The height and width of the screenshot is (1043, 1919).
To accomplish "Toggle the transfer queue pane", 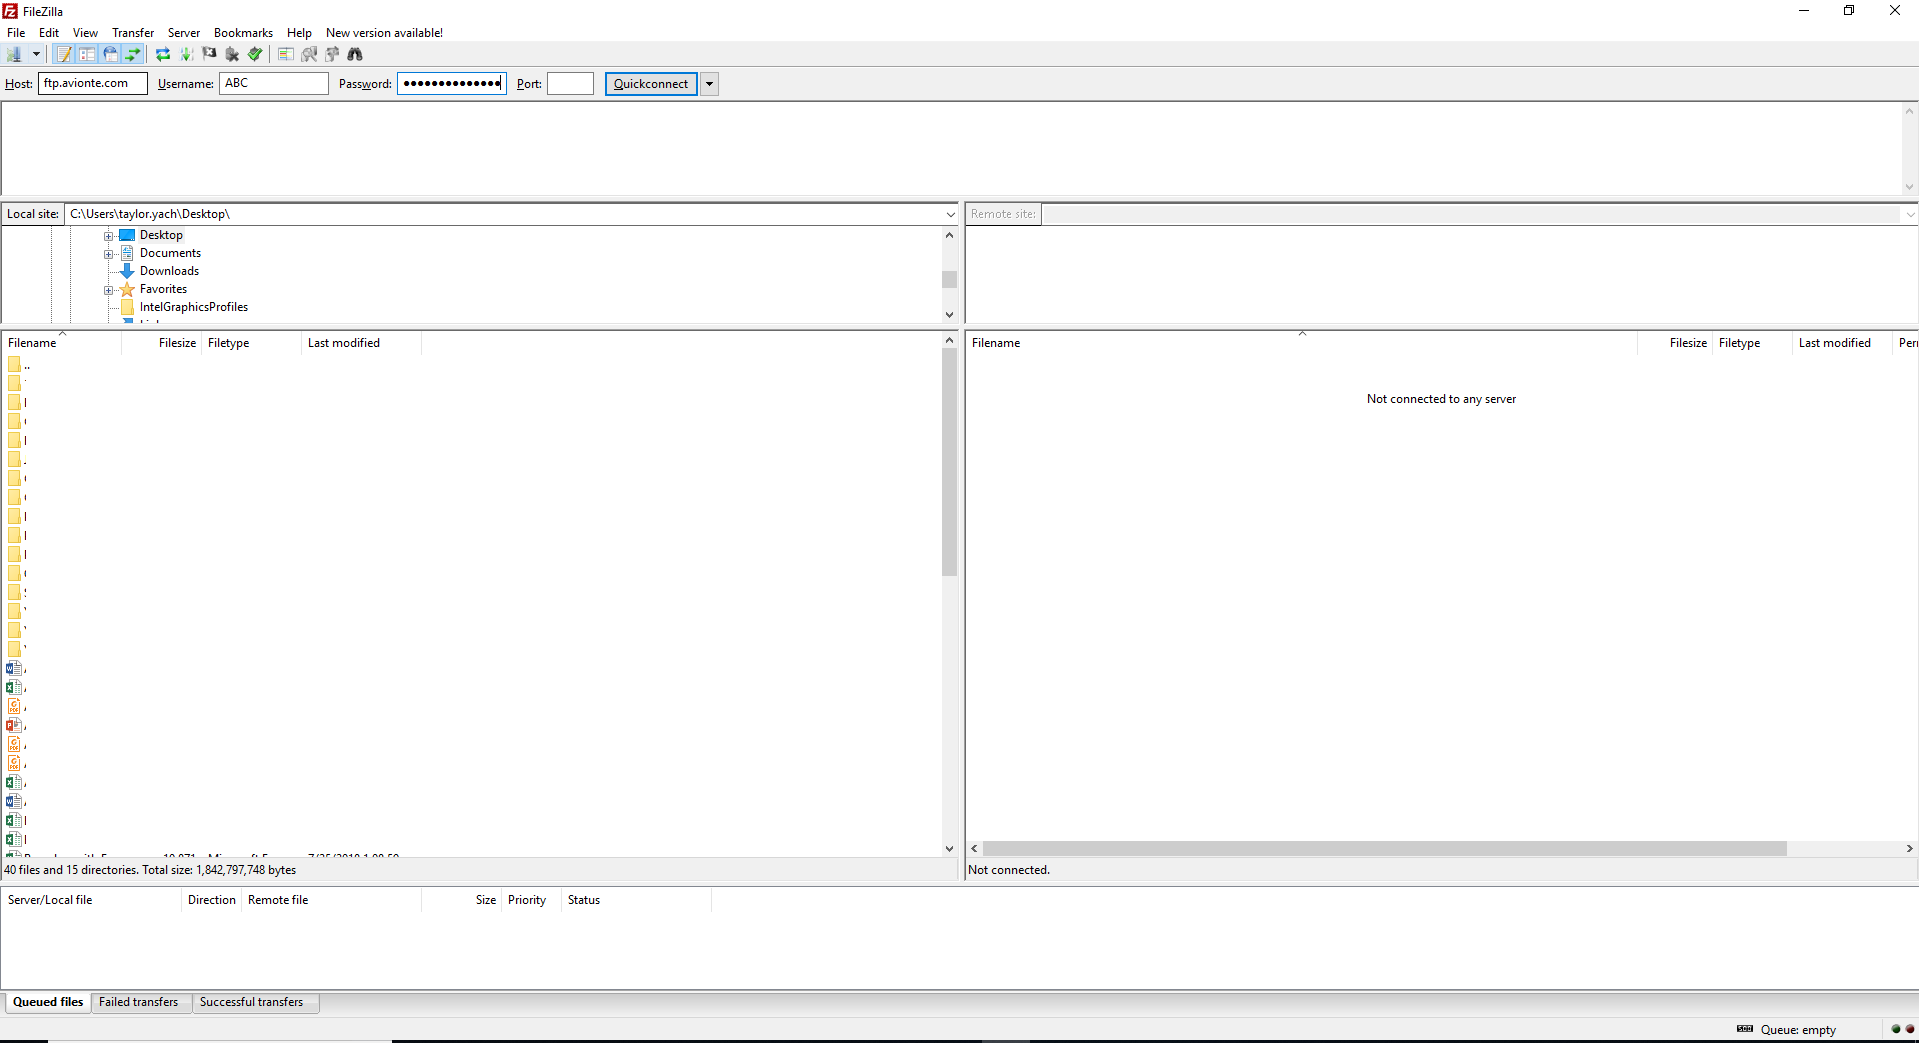I will pyautogui.click(x=133, y=54).
